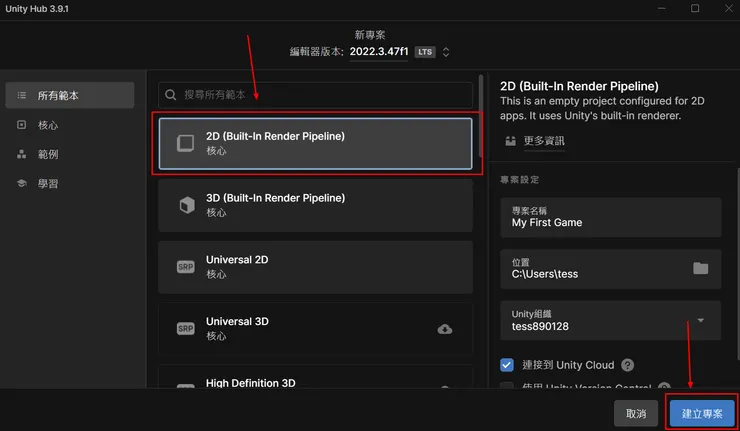Viewport: 740px width, 431px height.
Task: Browse for project location folder icon
Action: (x=700, y=269)
